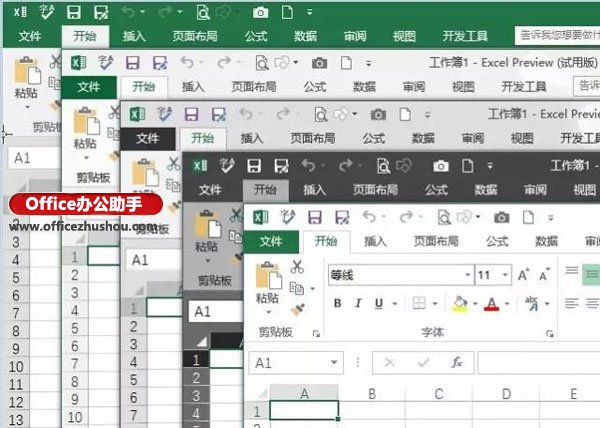Copy selection in front window clipboard group
The height and width of the screenshot is (428, 600).
click(x=297, y=288)
